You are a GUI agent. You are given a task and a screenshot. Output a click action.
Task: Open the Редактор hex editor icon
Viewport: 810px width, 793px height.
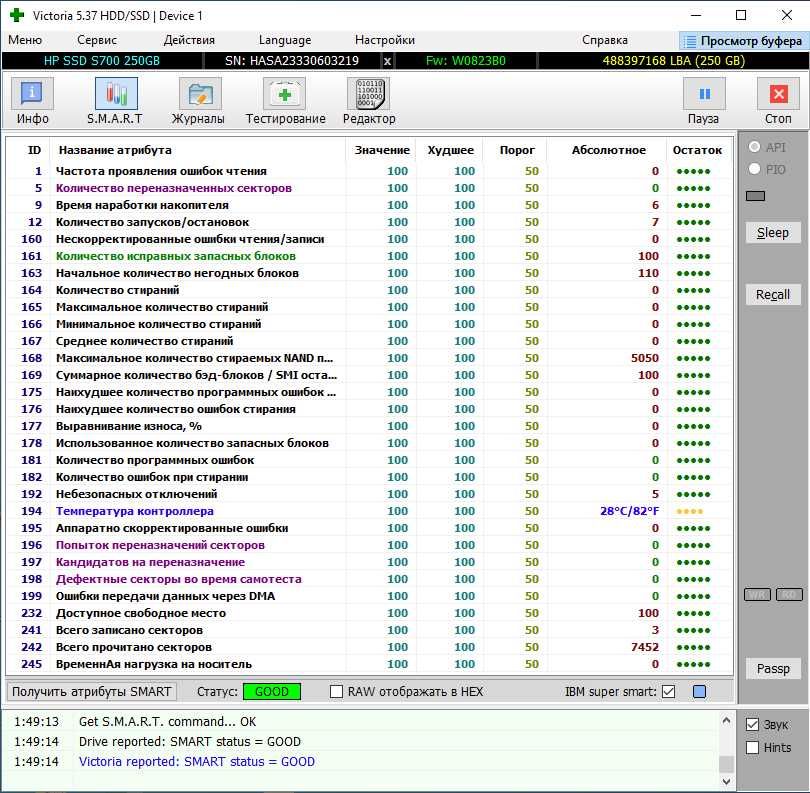[368, 94]
